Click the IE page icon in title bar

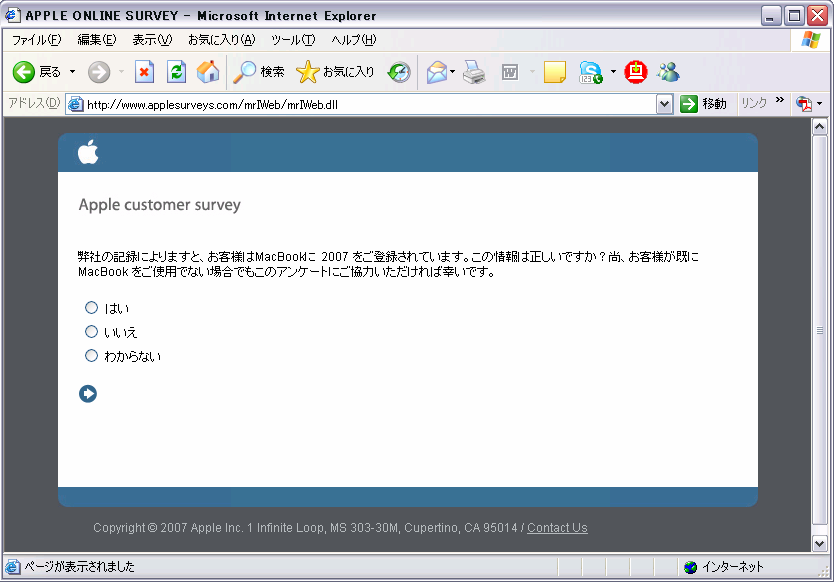(x=13, y=15)
